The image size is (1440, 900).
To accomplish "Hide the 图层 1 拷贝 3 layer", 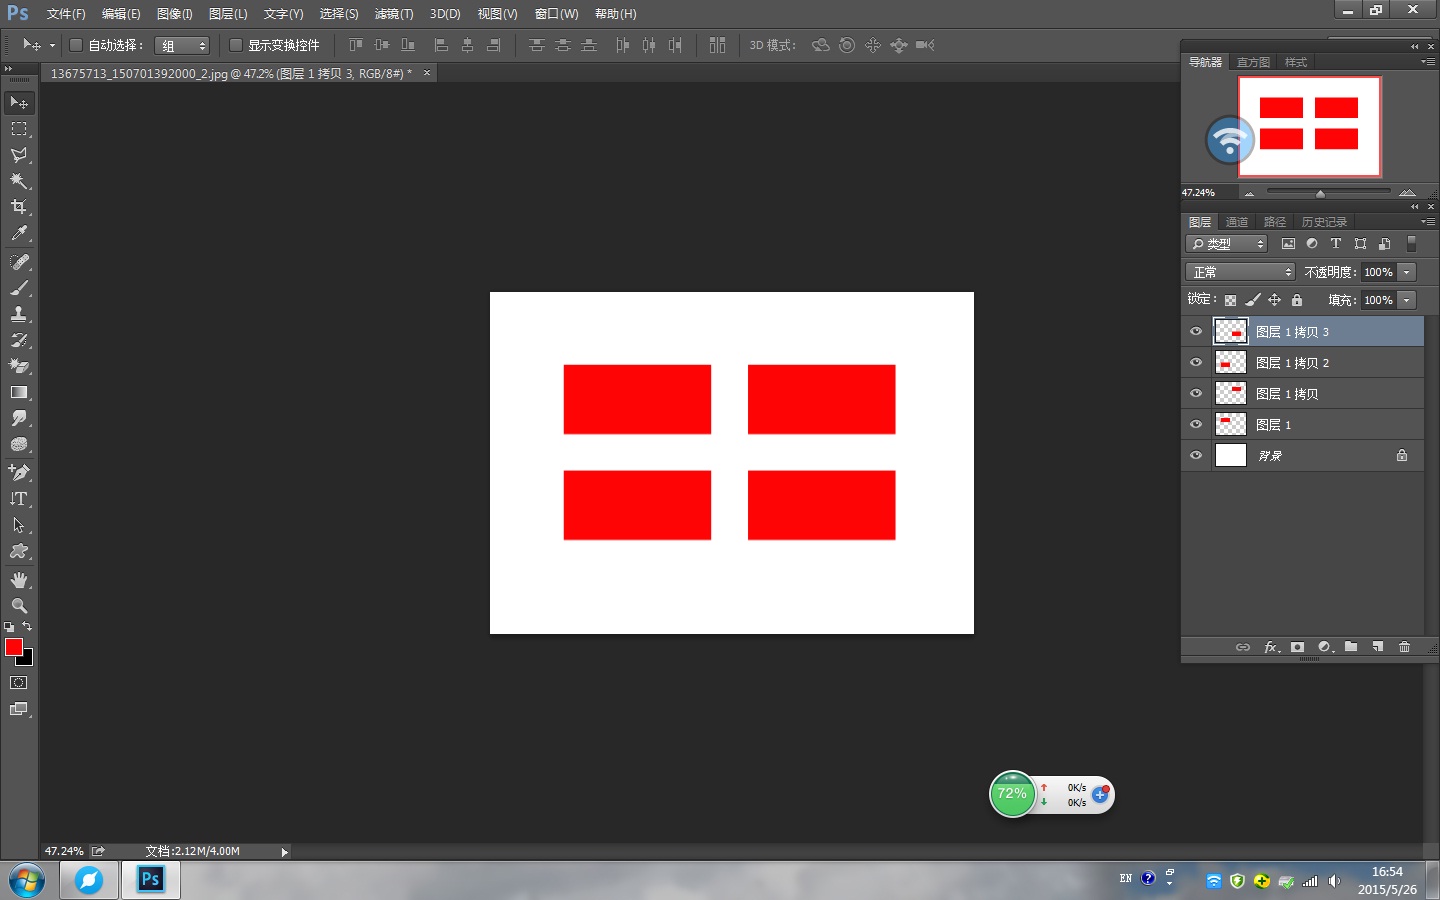I will [1196, 332].
